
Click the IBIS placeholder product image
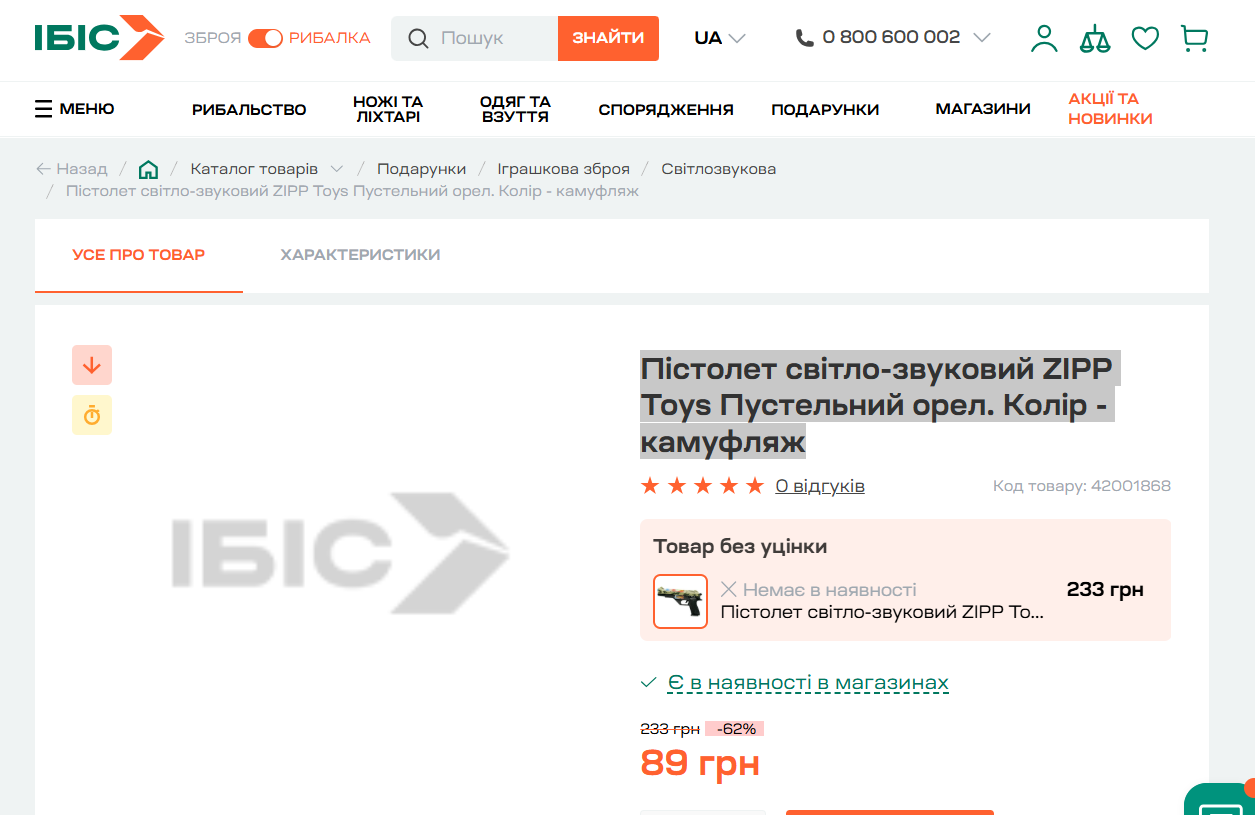click(341, 552)
